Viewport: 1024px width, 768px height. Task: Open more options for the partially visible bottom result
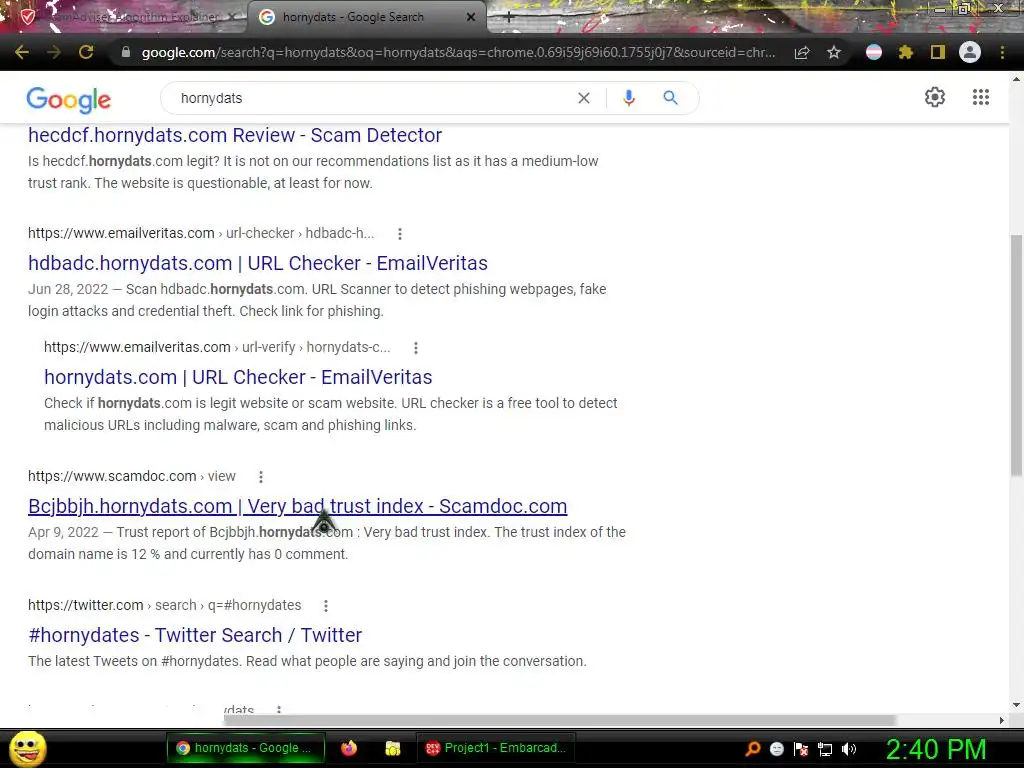point(279,709)
